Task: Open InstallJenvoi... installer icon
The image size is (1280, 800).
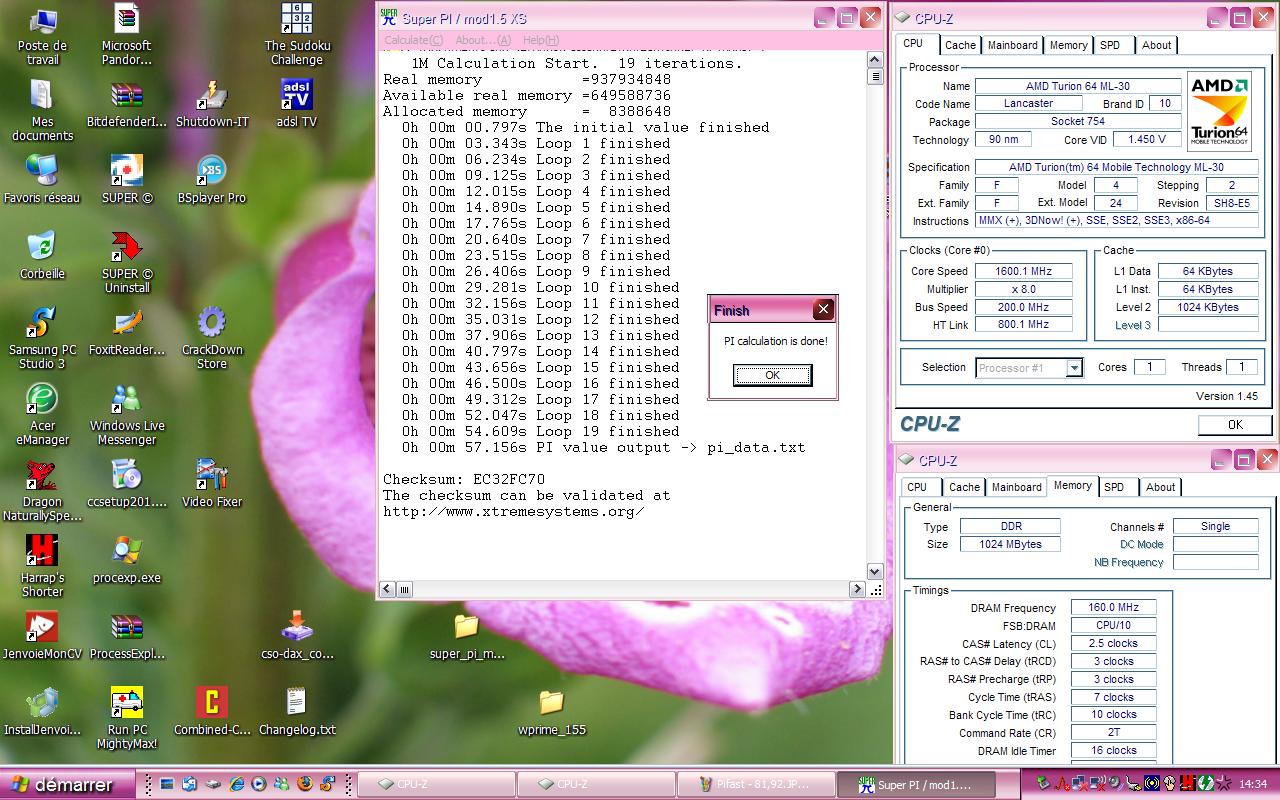Action: [x=42, y=712]
